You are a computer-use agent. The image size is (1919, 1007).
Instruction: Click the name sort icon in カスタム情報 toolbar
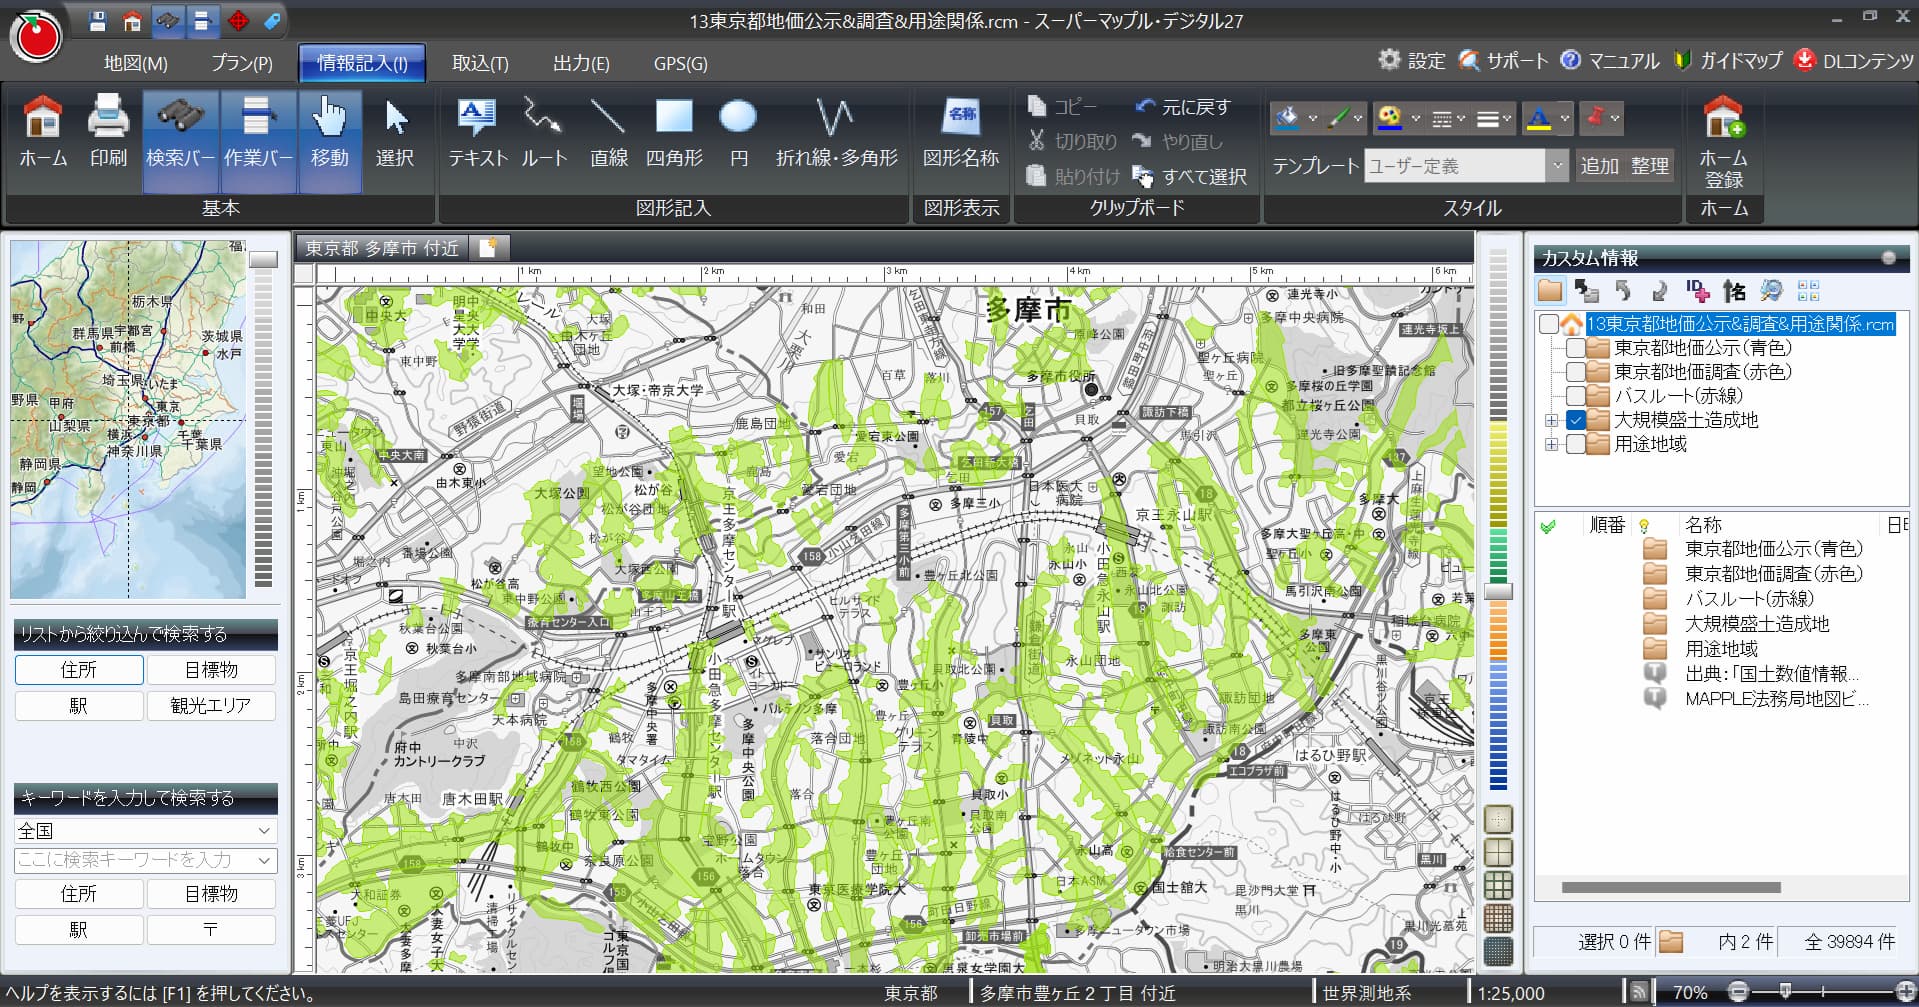click(1734, 291)
